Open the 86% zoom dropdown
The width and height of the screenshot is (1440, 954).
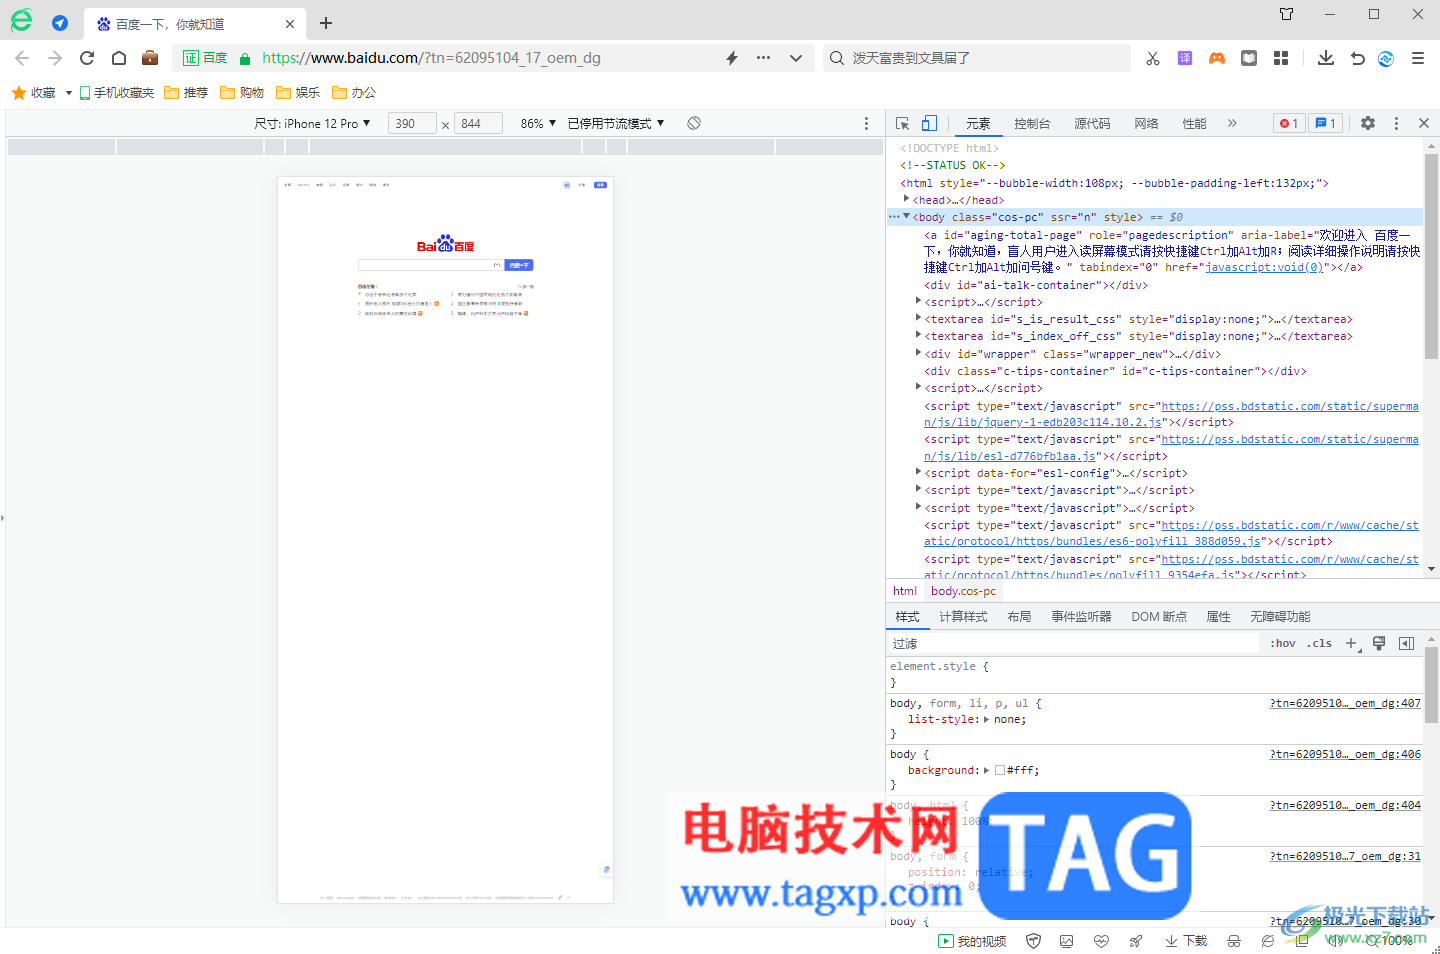click(538, 123)
